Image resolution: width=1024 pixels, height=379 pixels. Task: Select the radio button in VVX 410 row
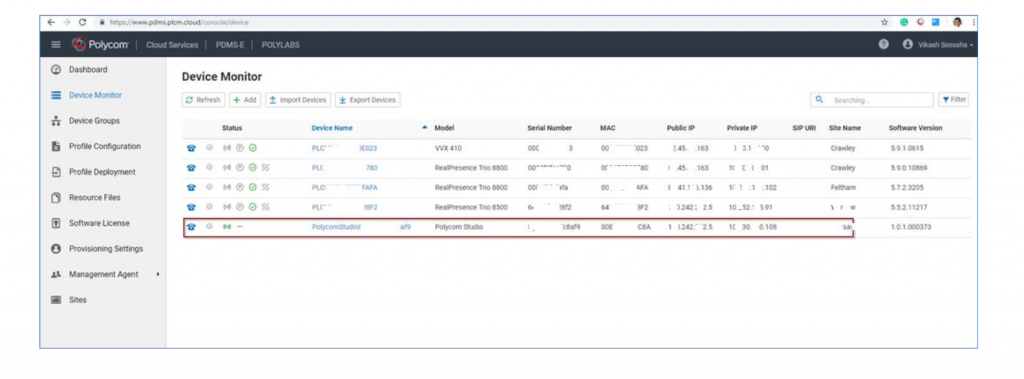coord(209,148)
